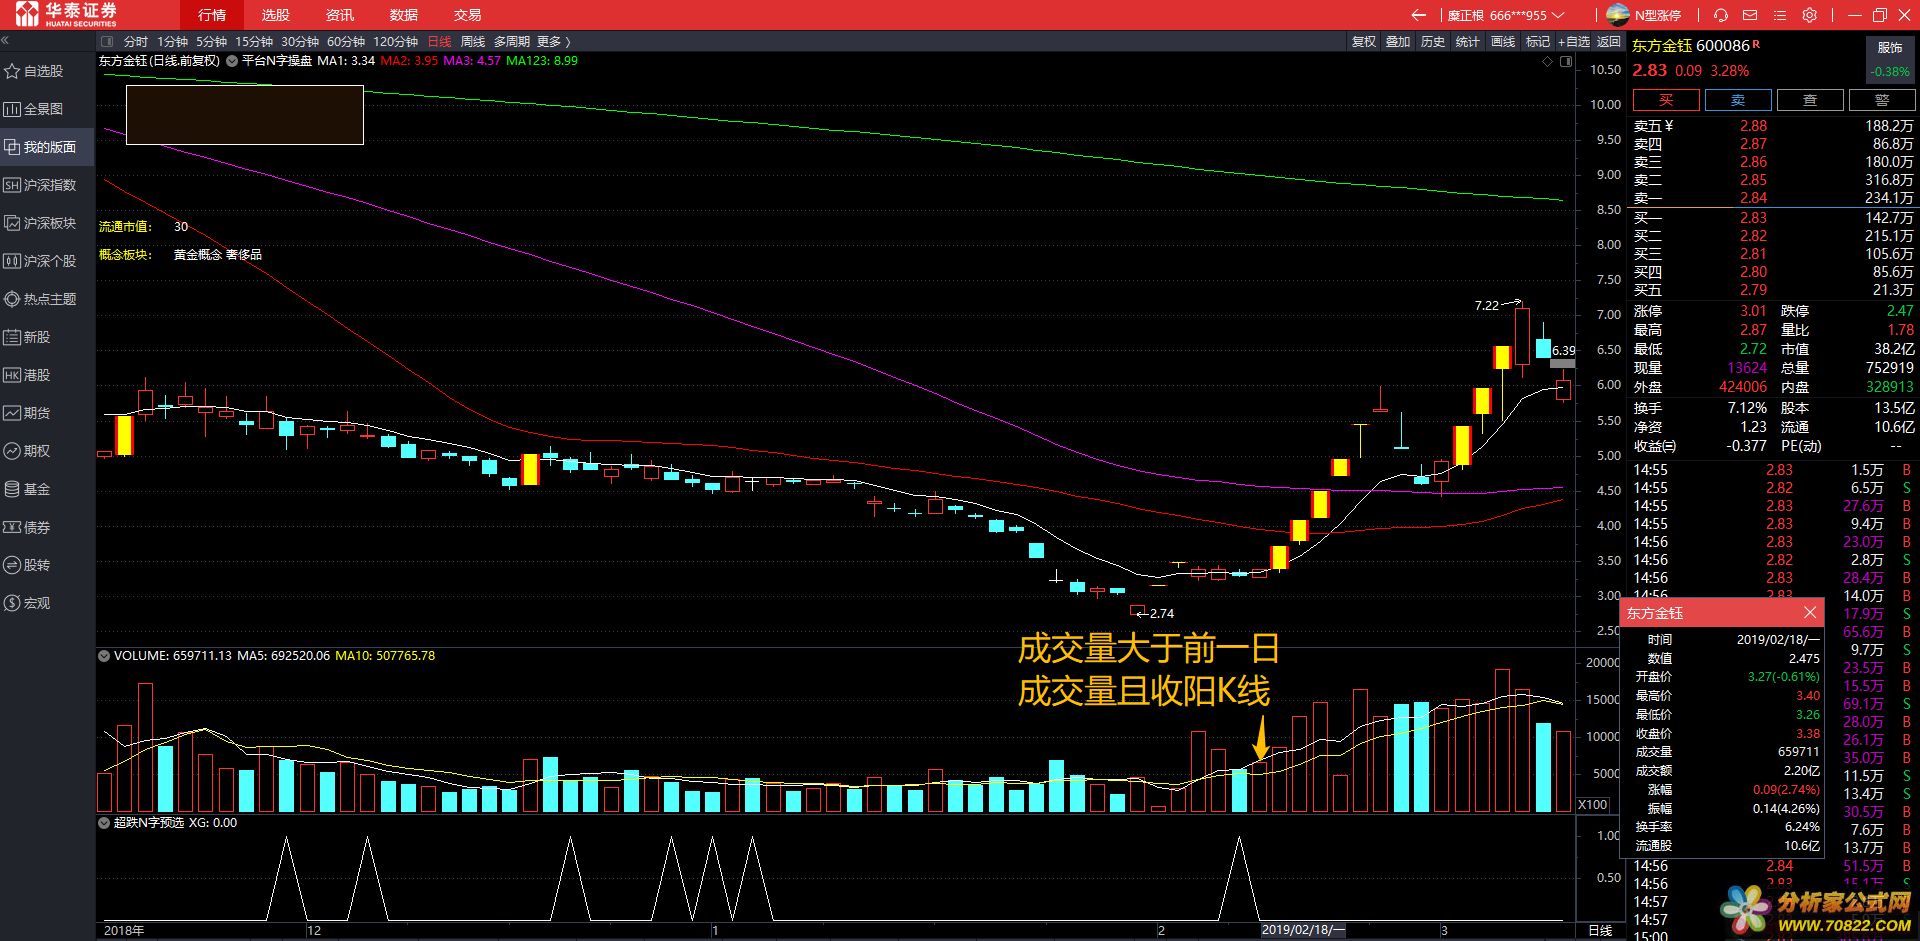This screenshot has width=1920, height=941.
Task: Click the back arrow in title bar
Action: (1418, 15)
